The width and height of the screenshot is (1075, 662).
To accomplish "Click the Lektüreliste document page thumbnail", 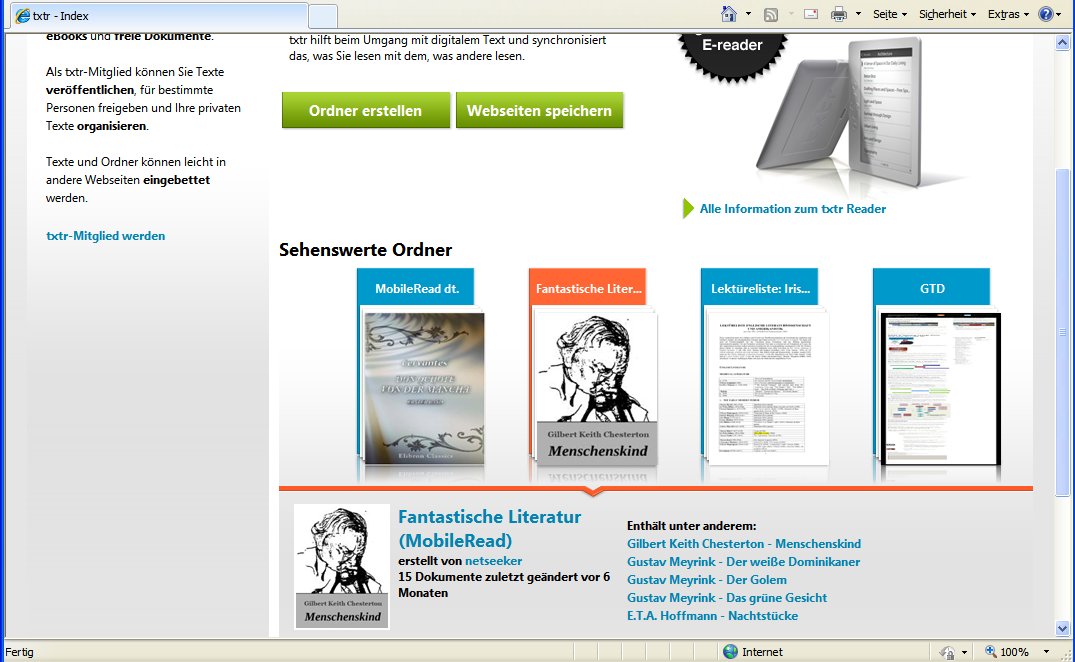I will (769, 389).
